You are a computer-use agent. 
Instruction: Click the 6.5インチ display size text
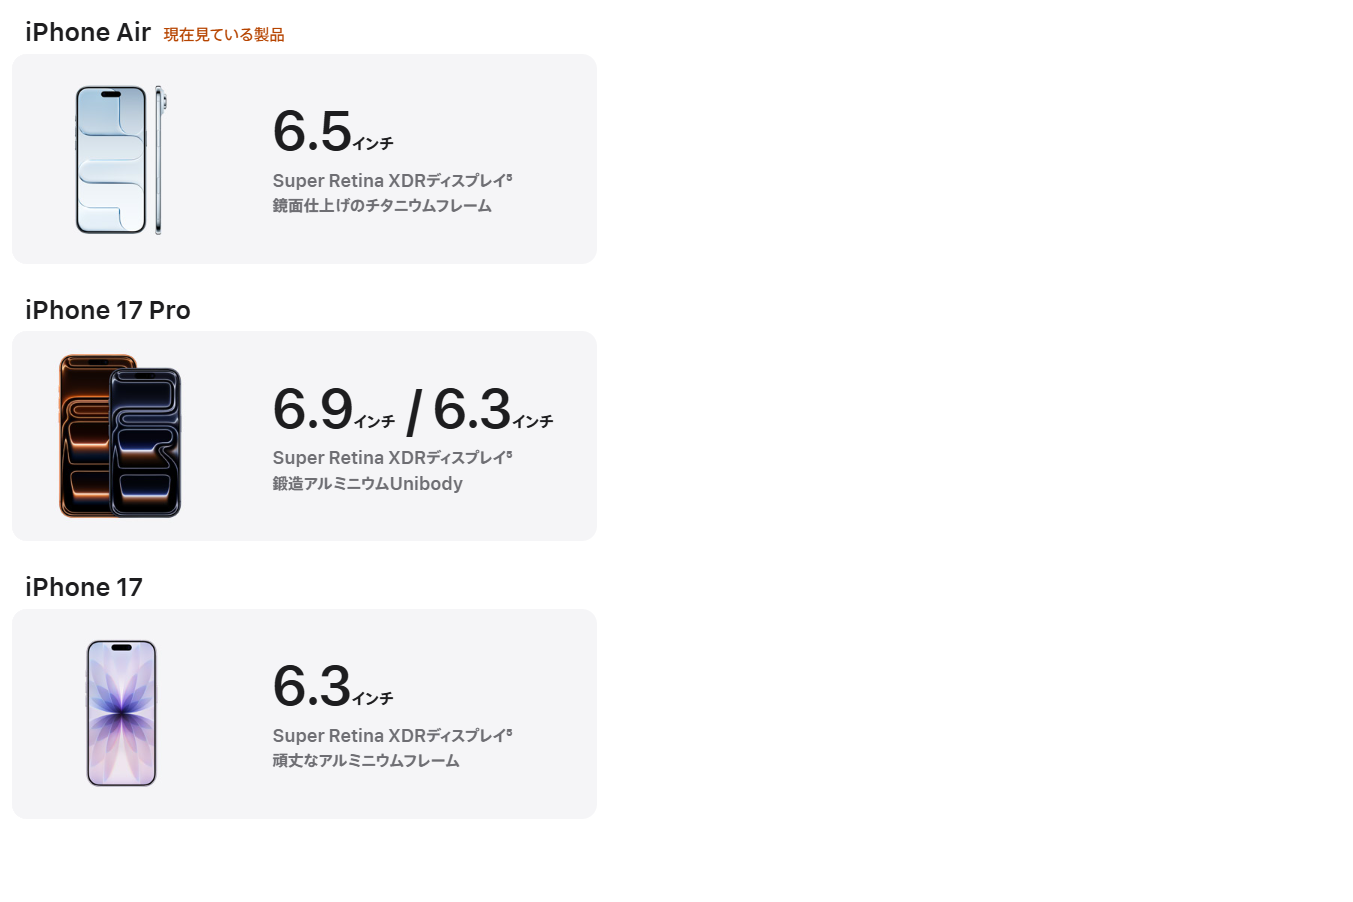point(332,132)
